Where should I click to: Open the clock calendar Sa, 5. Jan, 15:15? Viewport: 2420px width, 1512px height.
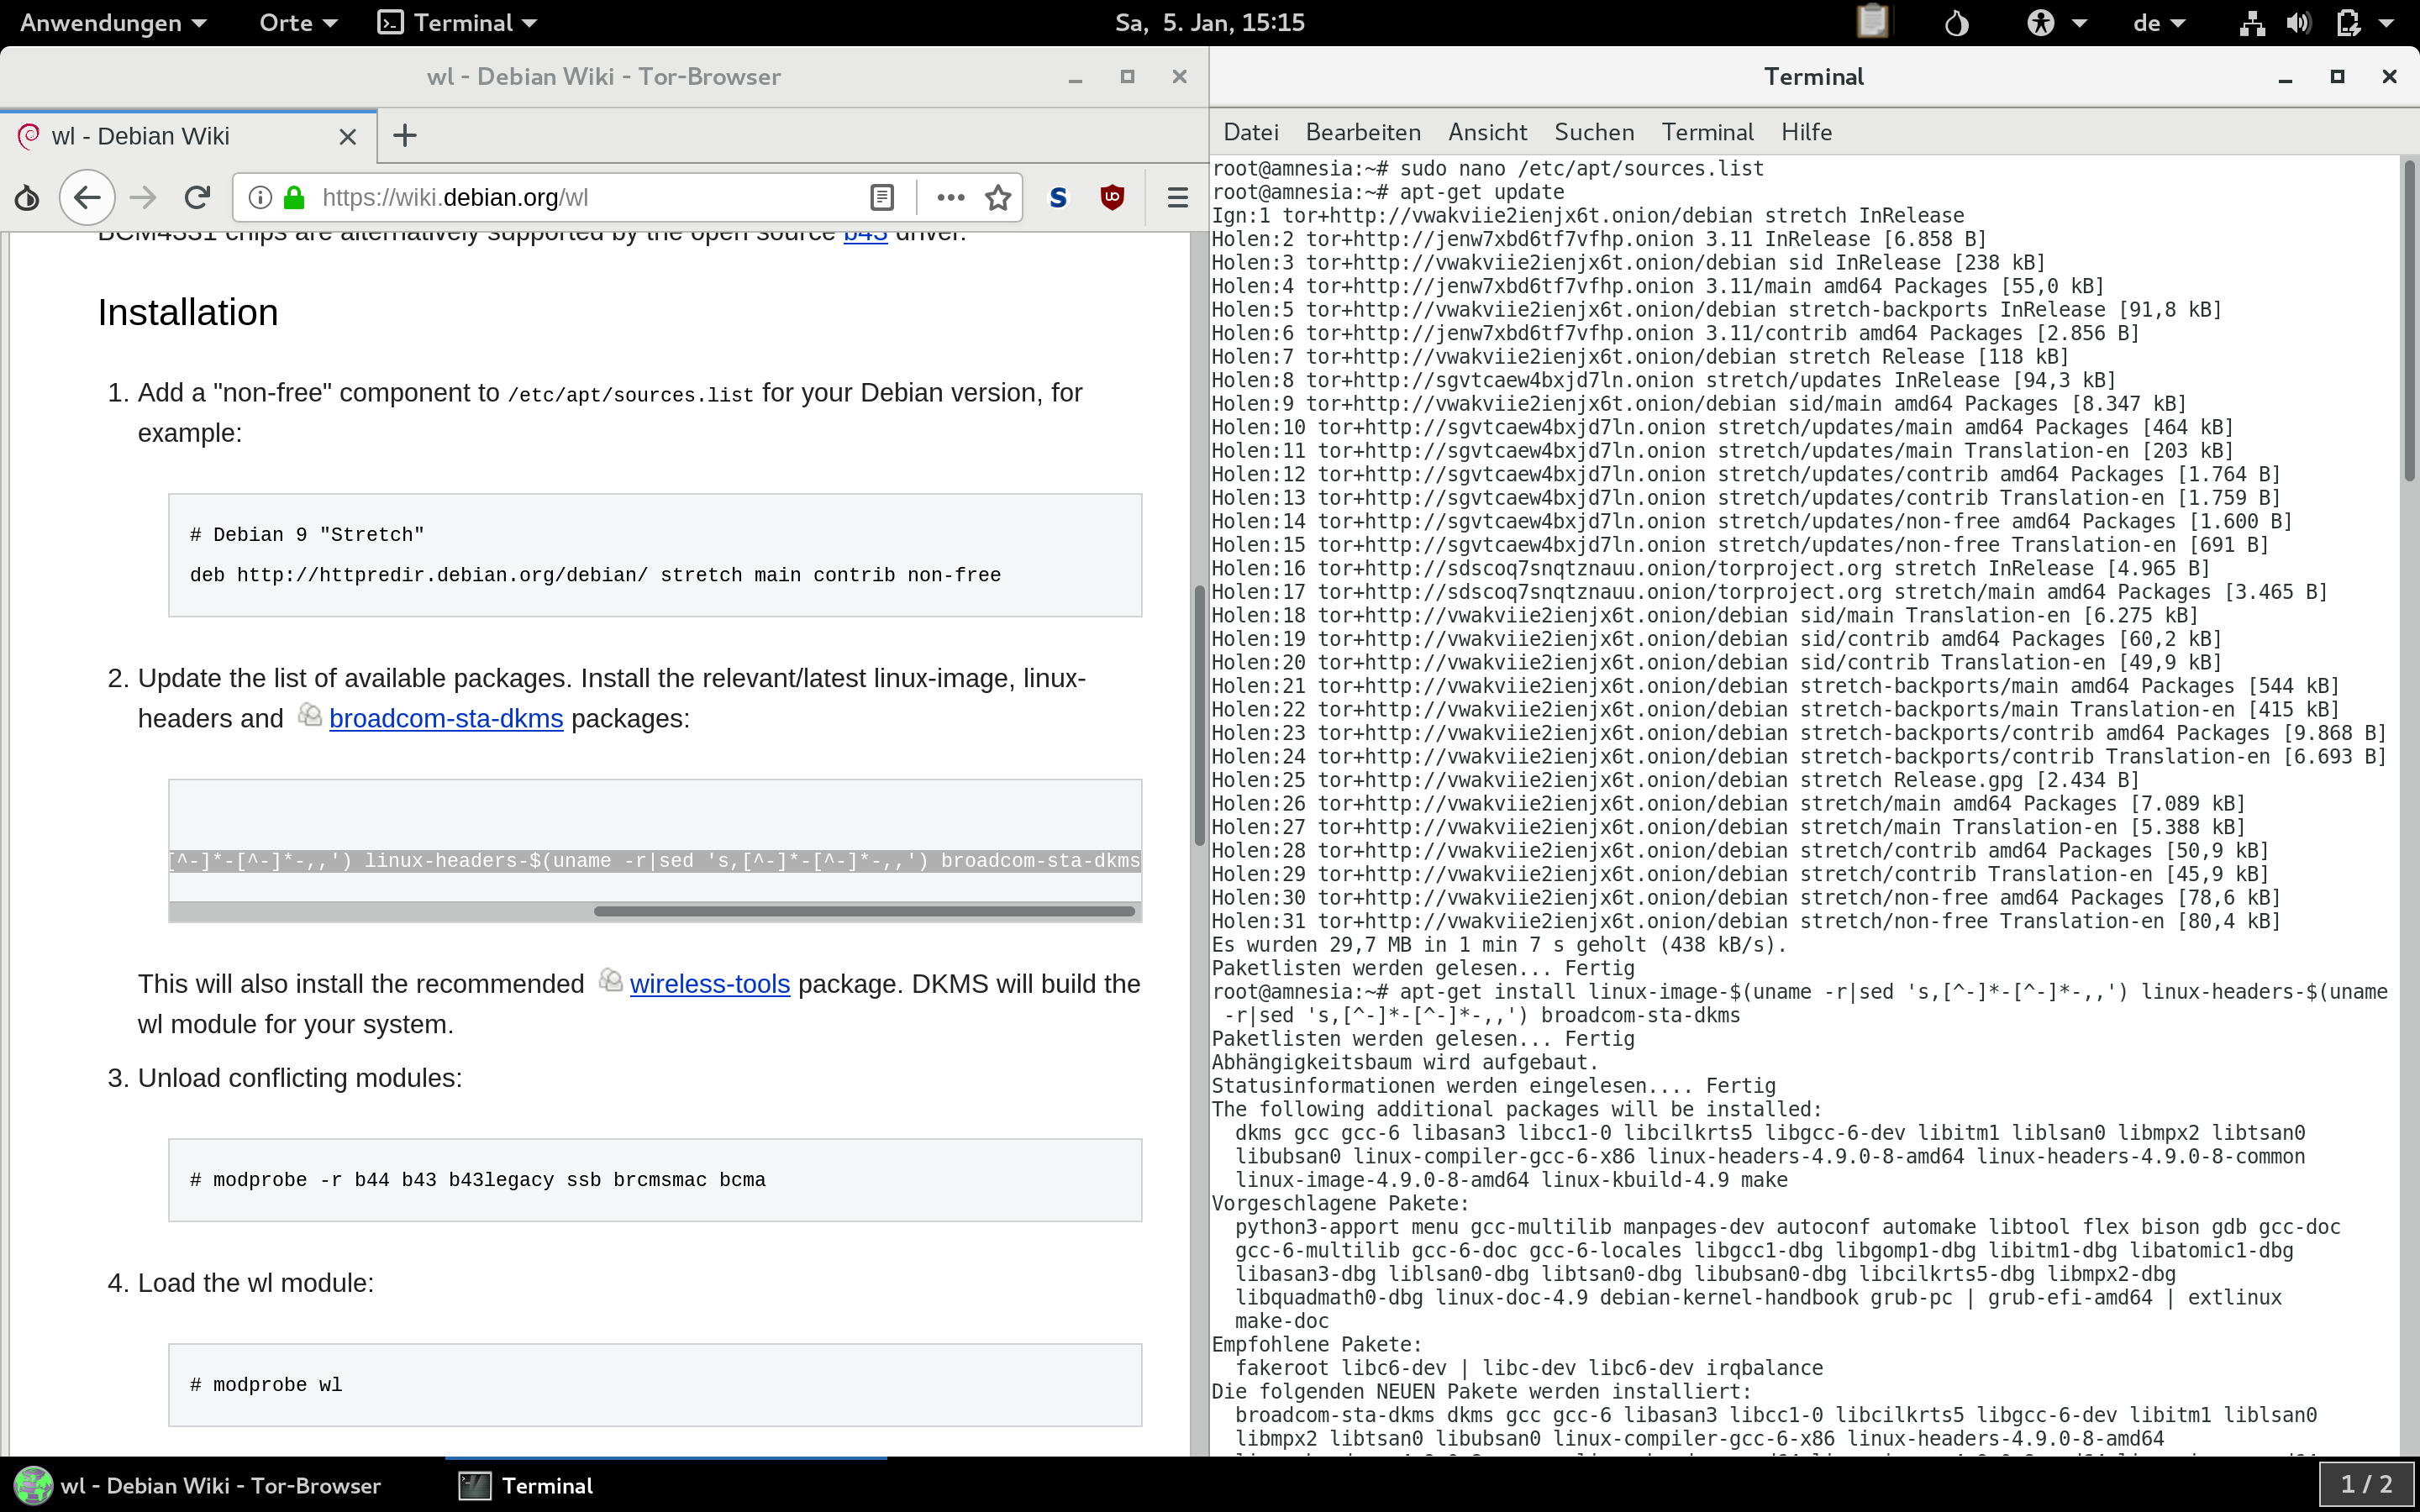click(1210, 22)
